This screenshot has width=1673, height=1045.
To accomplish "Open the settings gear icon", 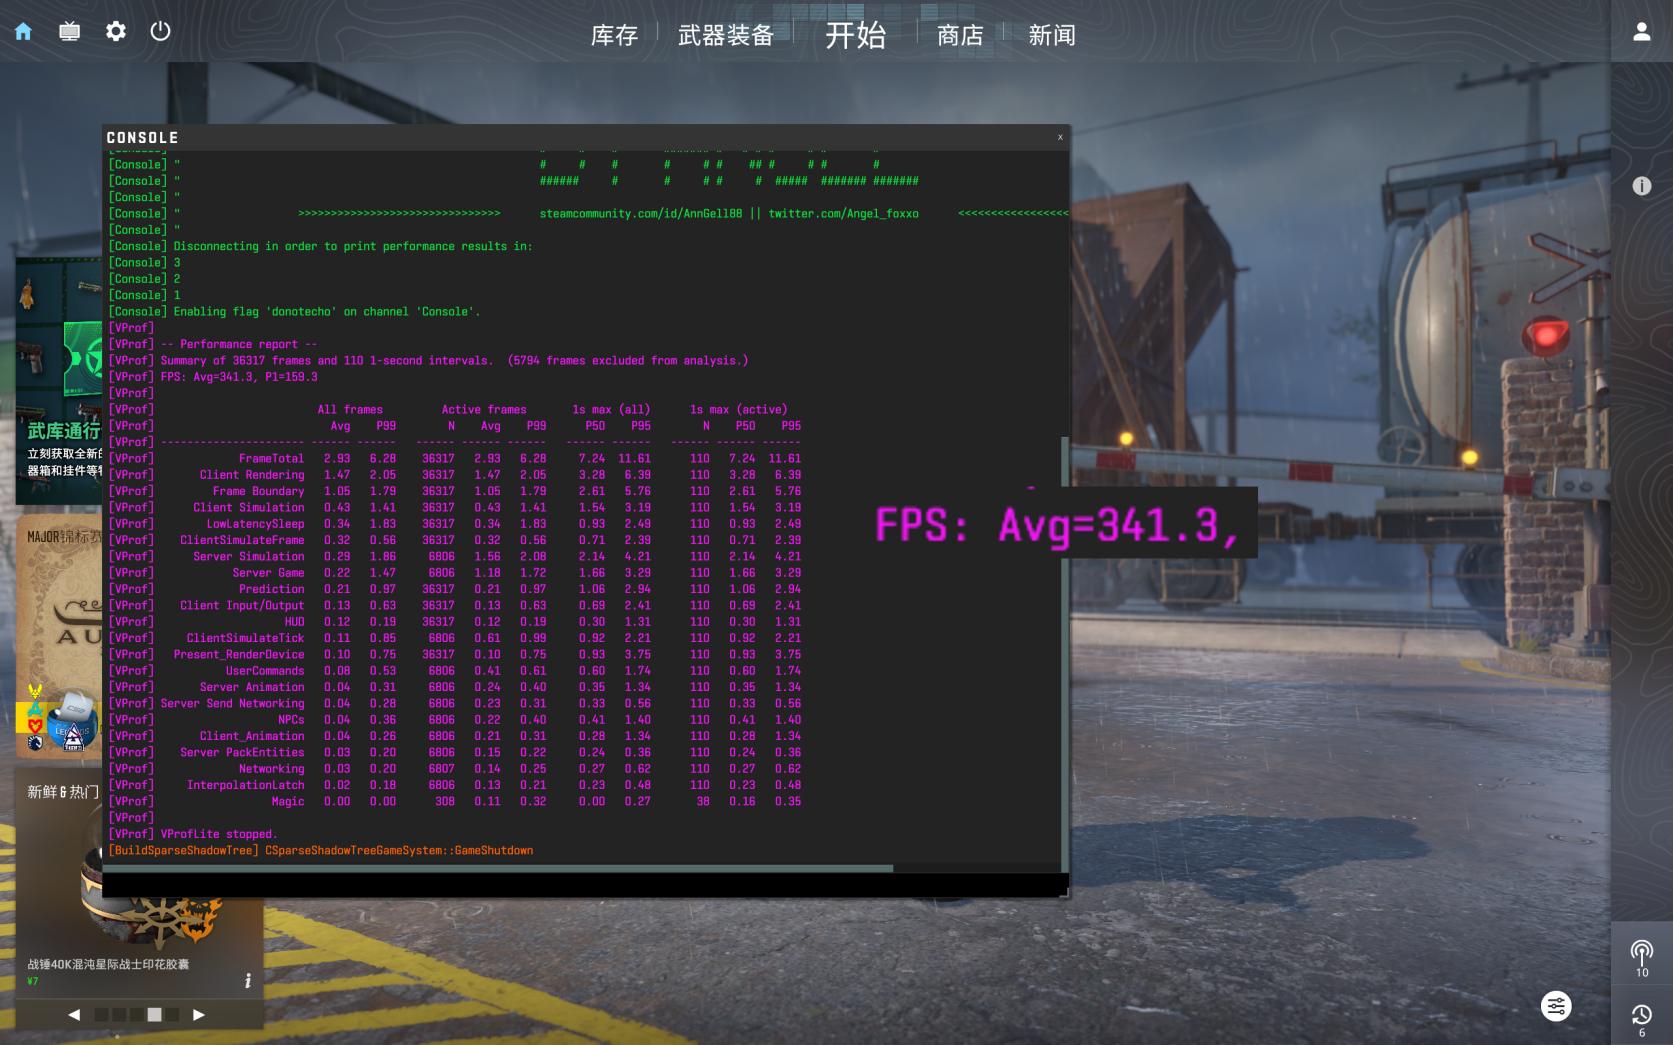I will (116, 31).
